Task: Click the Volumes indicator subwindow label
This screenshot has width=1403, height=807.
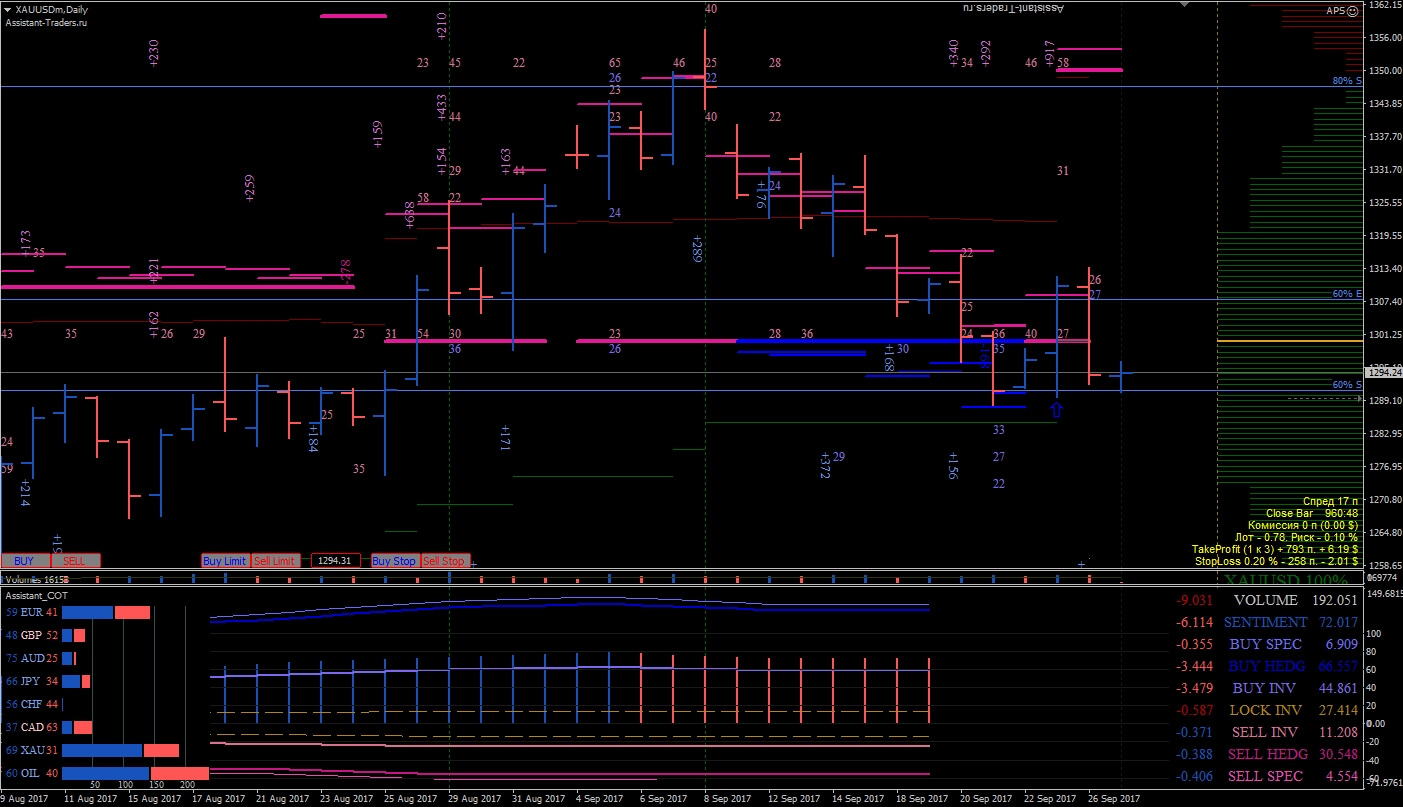Action: tap(36, 579)
